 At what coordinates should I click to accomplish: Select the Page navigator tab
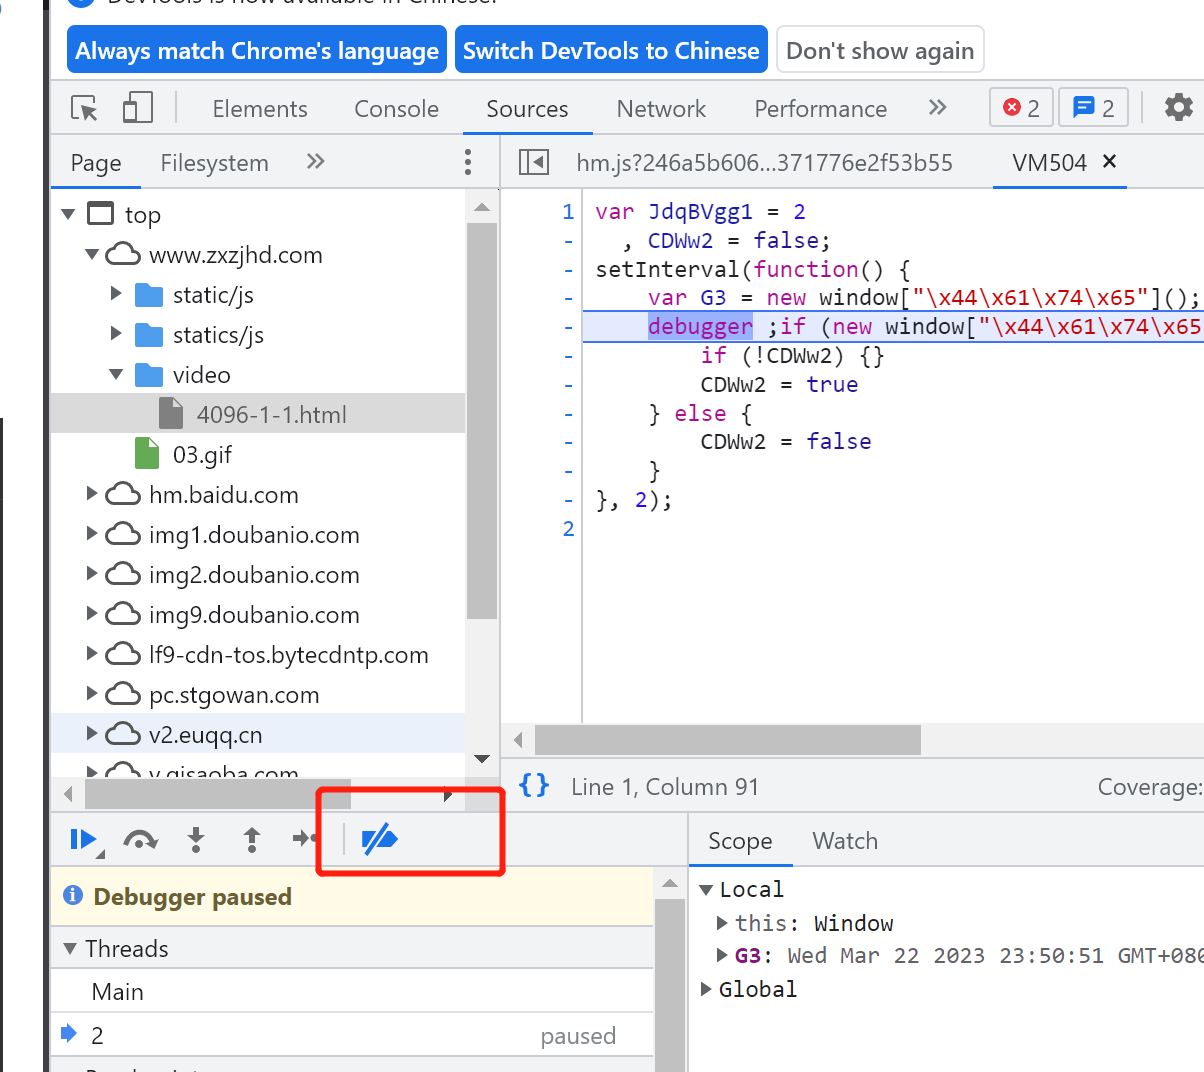coord(96,162)
